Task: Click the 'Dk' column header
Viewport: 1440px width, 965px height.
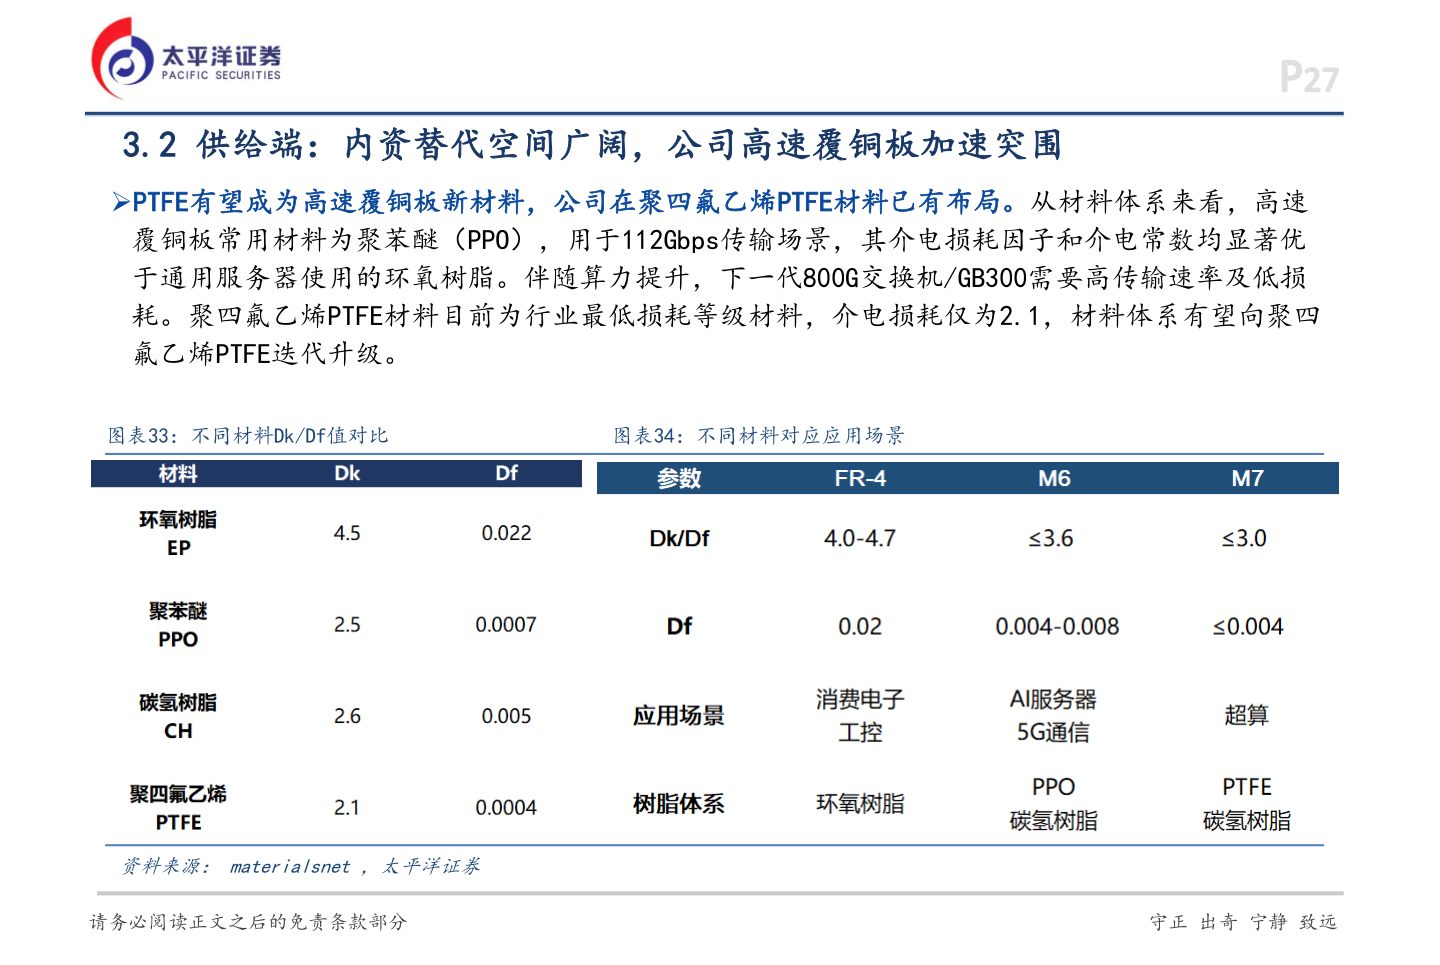Action: (347, 473)
